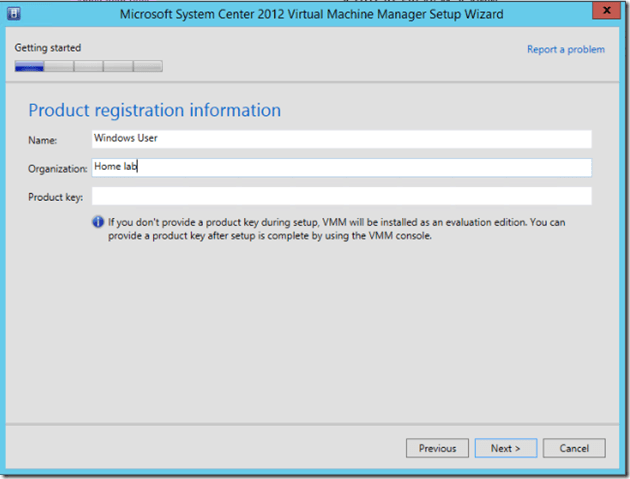This screenshot has width=630, height=479.
Task: Open the Report a problem link
Action: [565, 49]
